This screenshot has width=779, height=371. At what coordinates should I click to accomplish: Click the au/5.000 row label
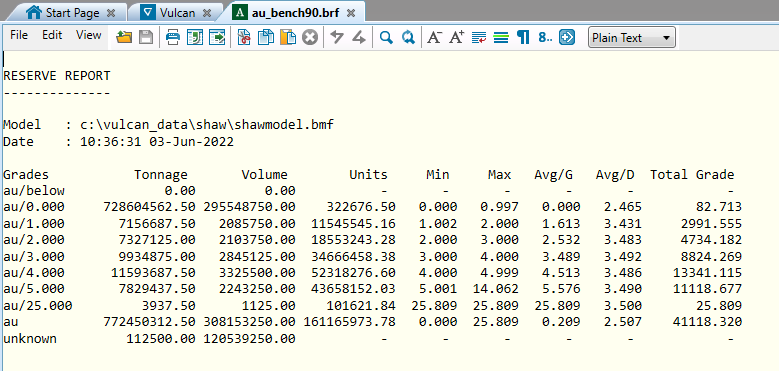tap(34, 289)
